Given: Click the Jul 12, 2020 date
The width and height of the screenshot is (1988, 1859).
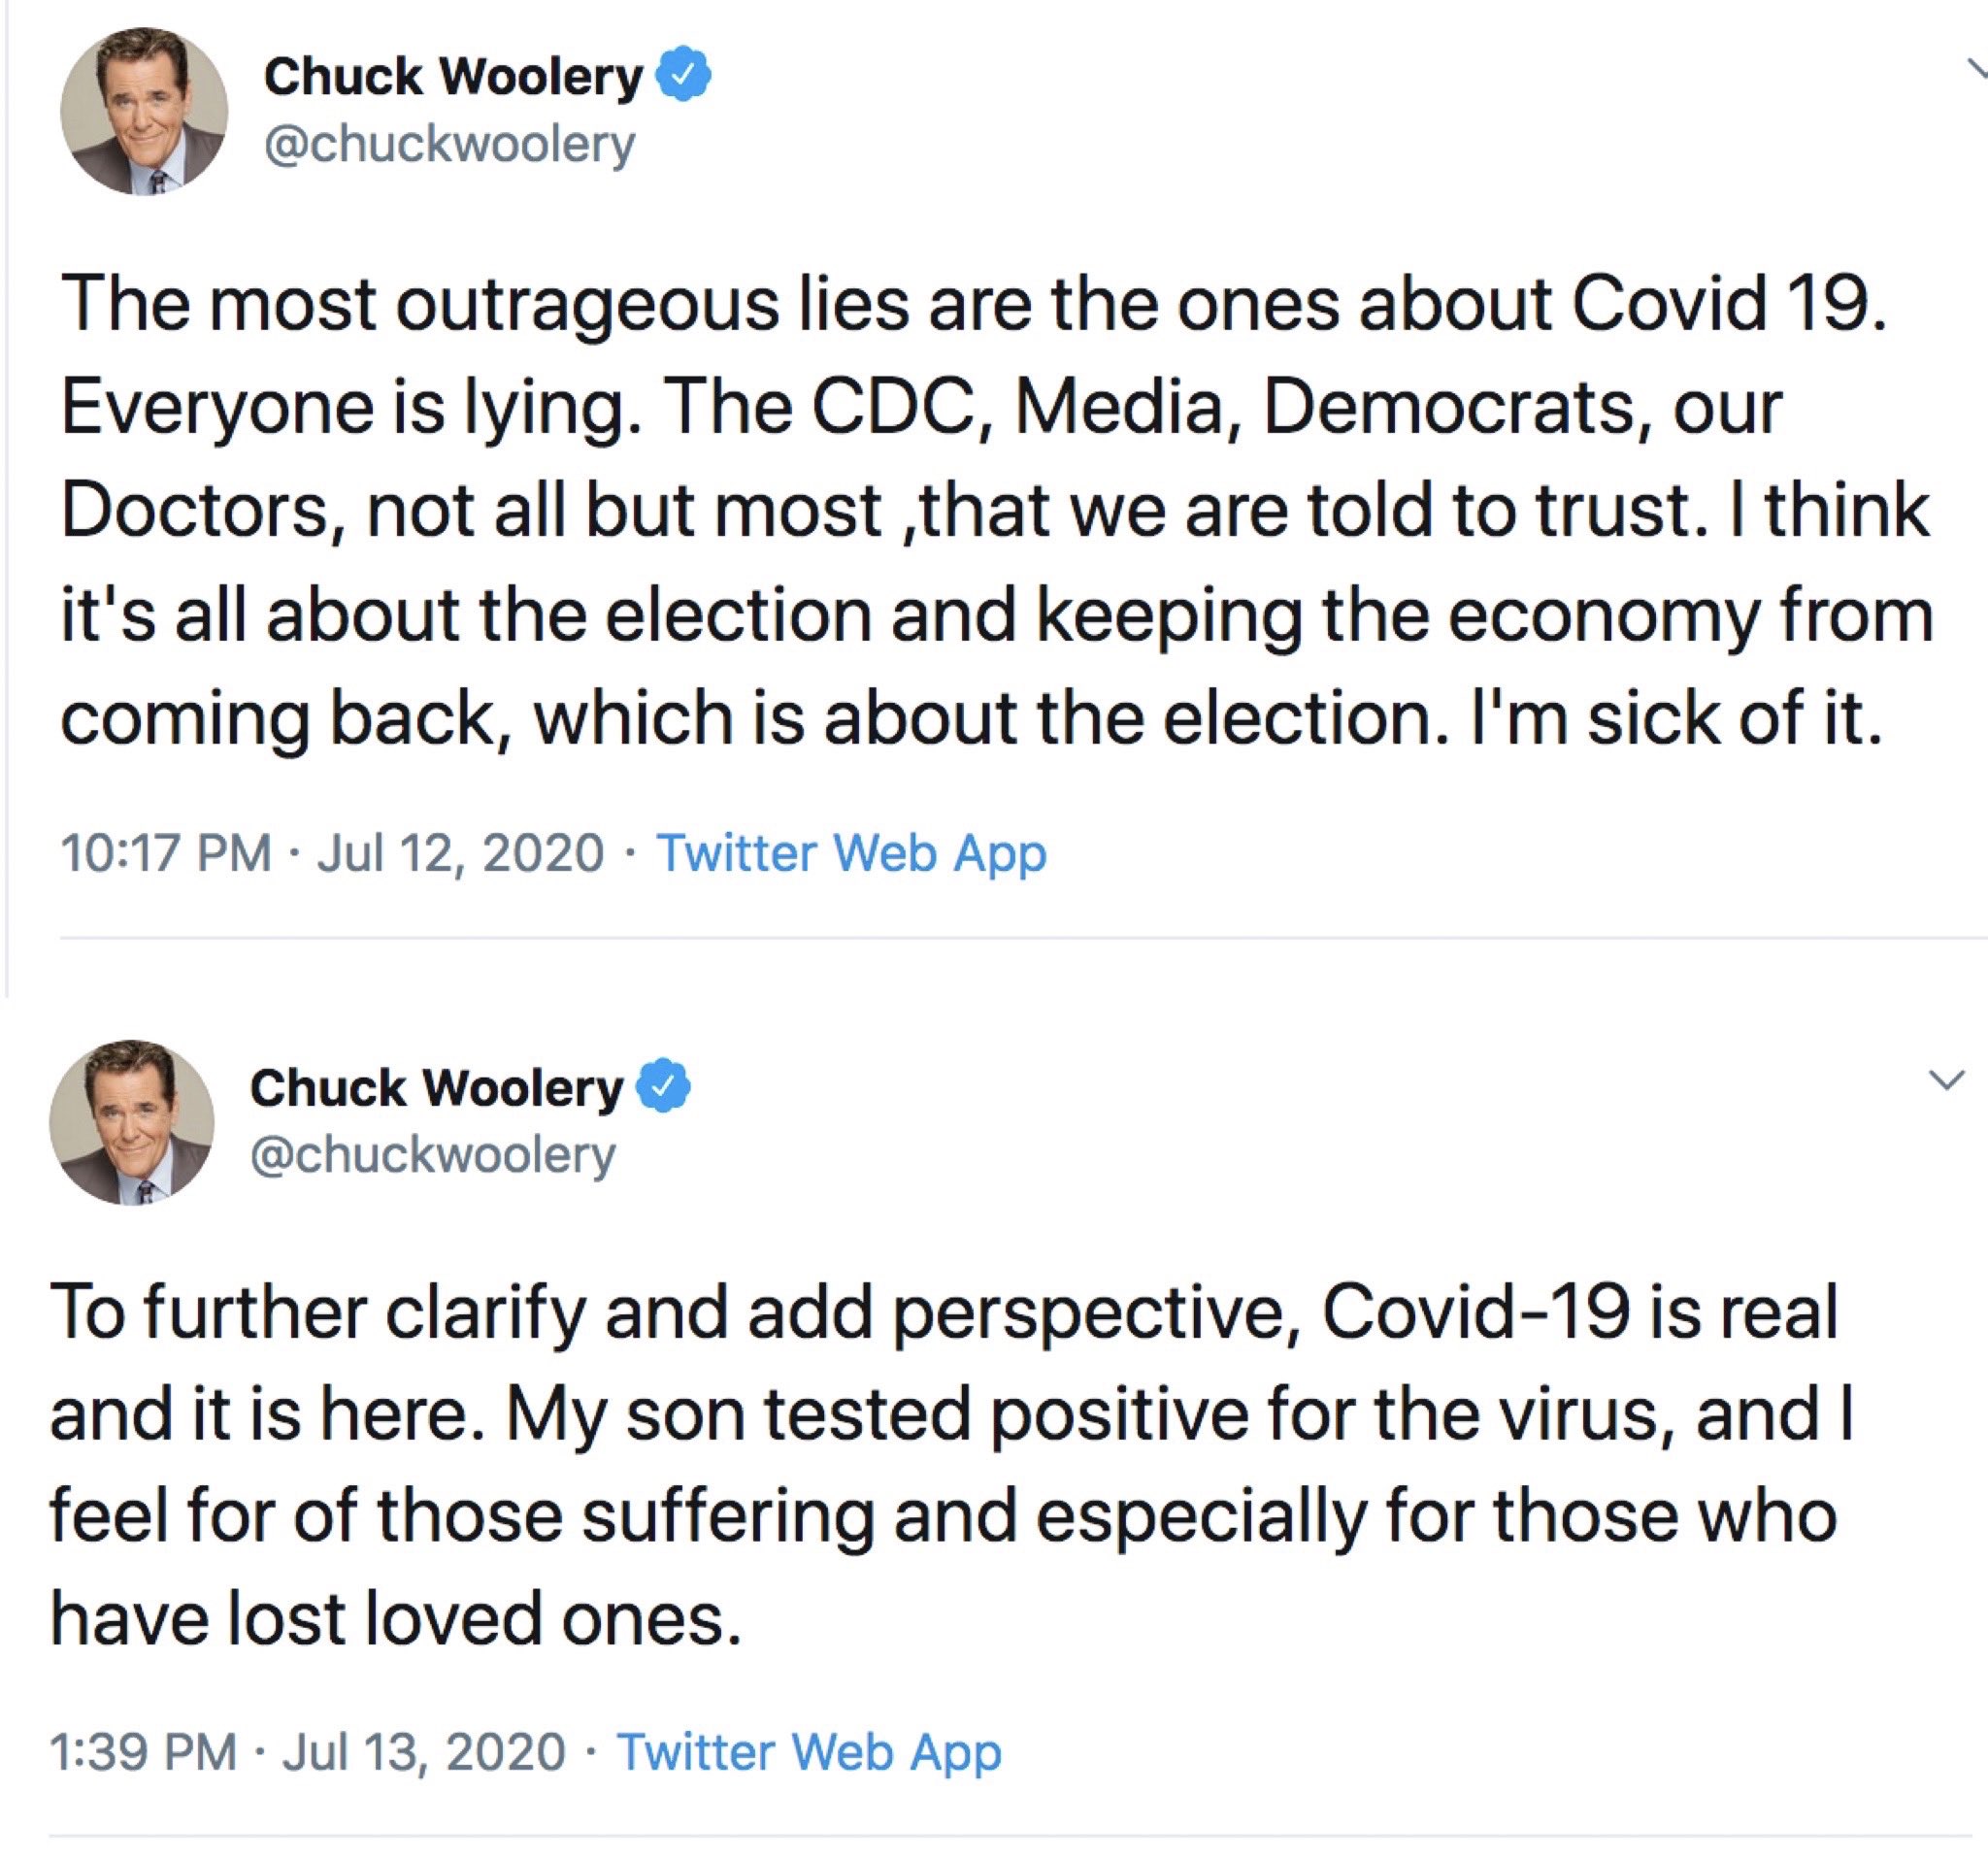Looking at the screenshot, I should pyautogui.click(x=461, y=853).
